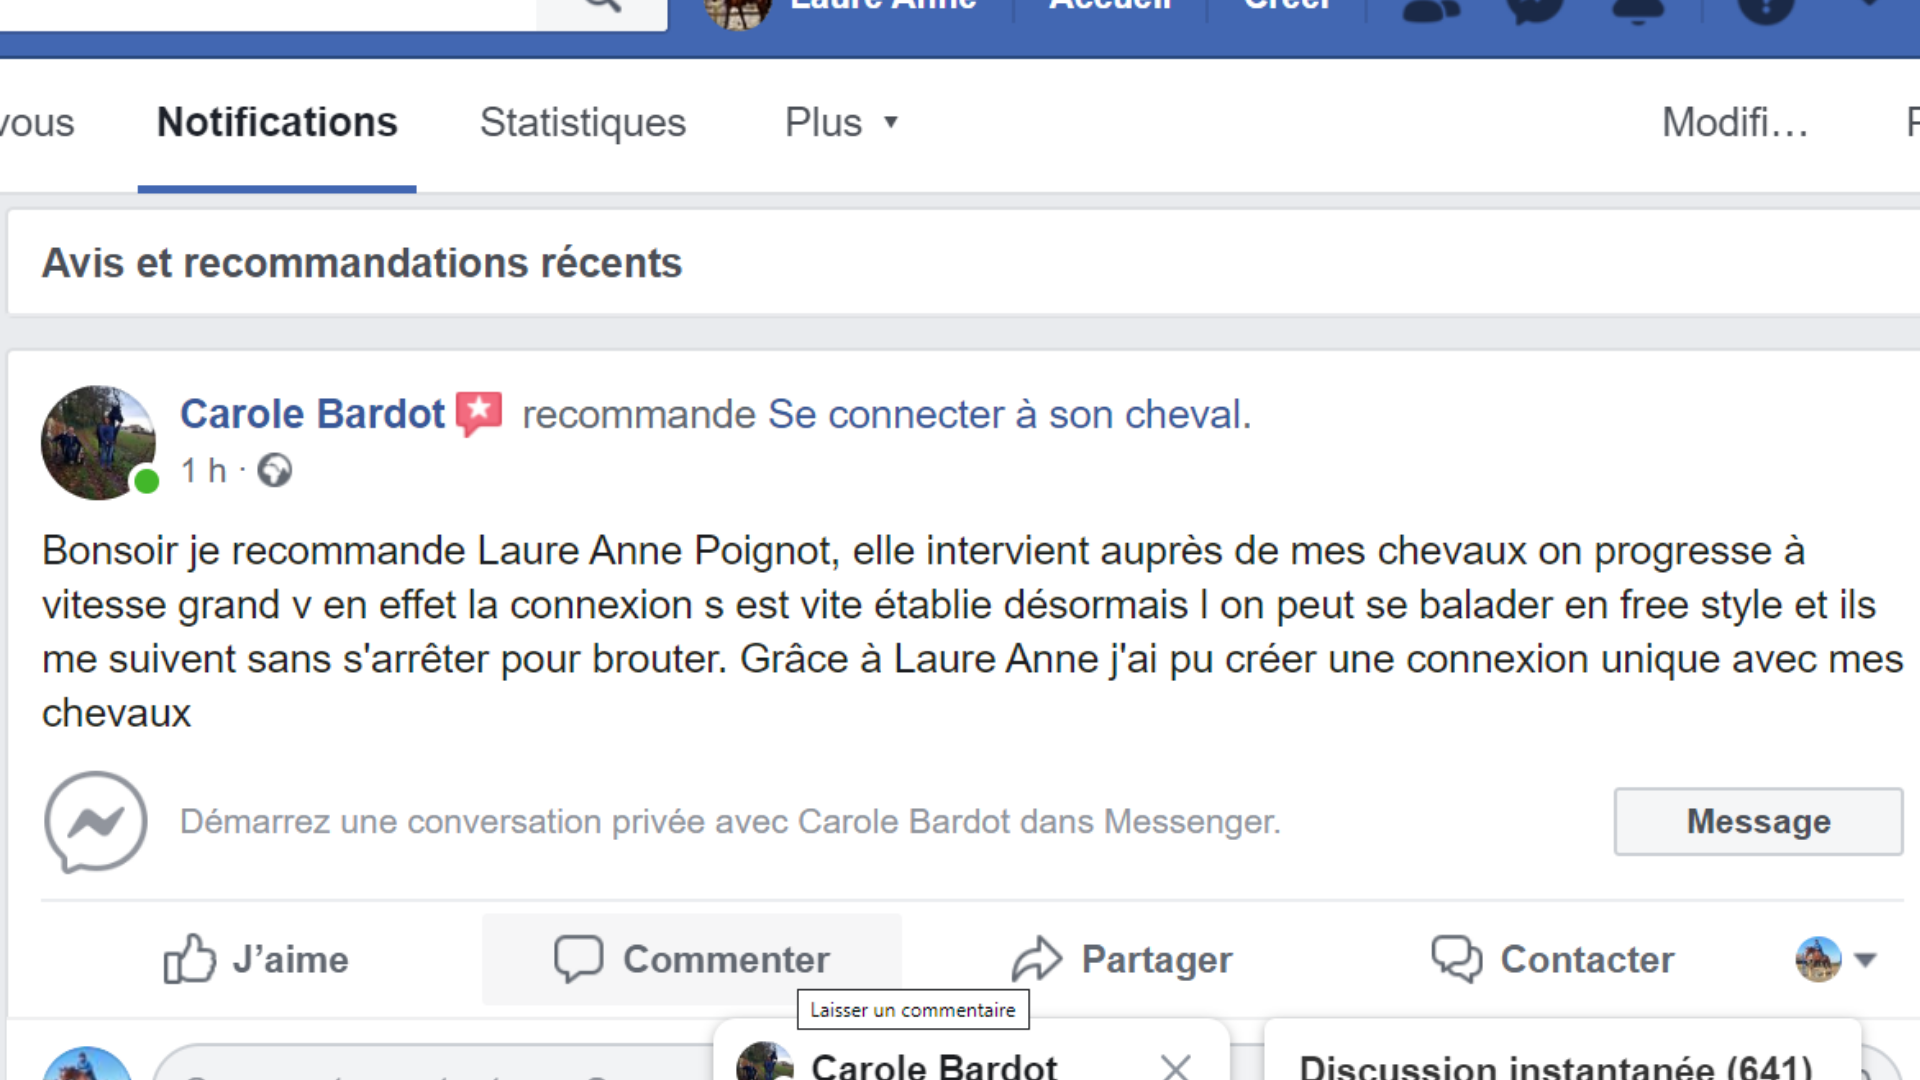Select the Notifications tab
The width and height of the screenshot is (1920, 1080).
[277, 123]
